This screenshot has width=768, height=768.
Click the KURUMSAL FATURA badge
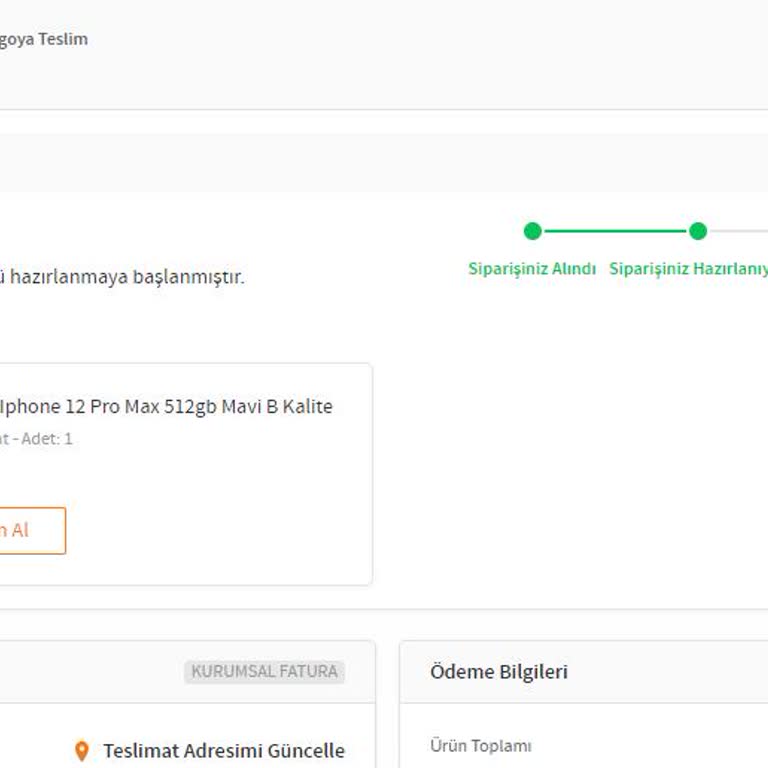pyautogui.click(x=264, y=672)
